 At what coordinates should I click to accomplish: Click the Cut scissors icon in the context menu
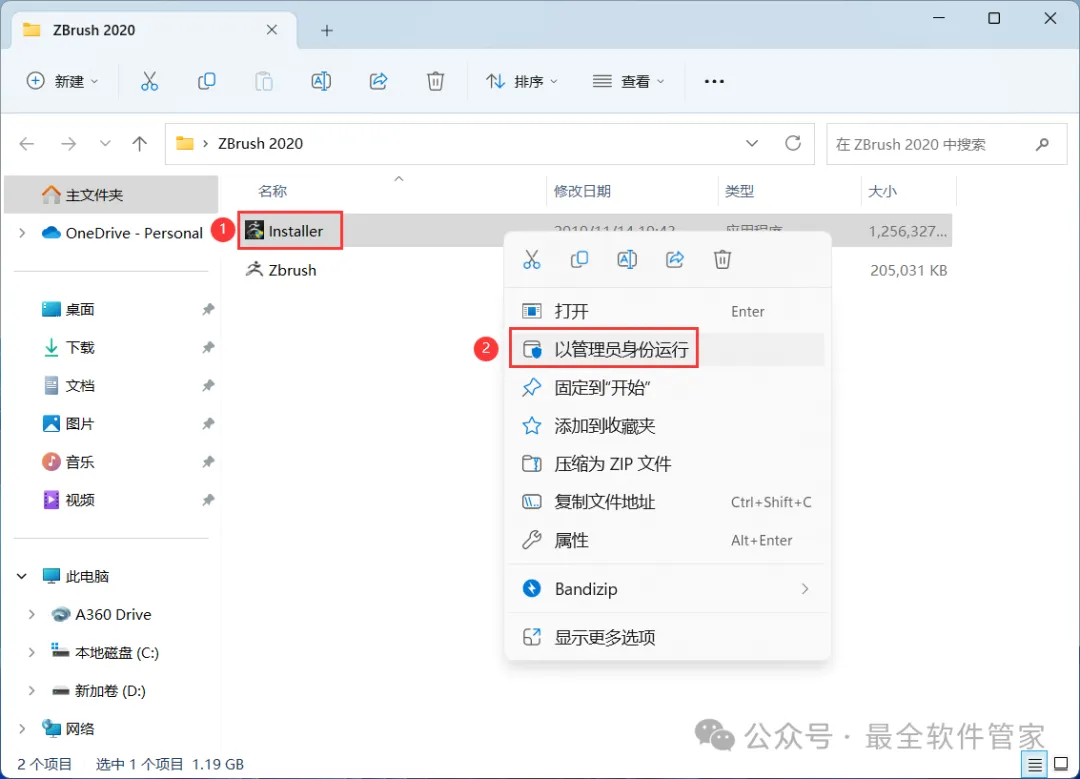coord(532,260)
